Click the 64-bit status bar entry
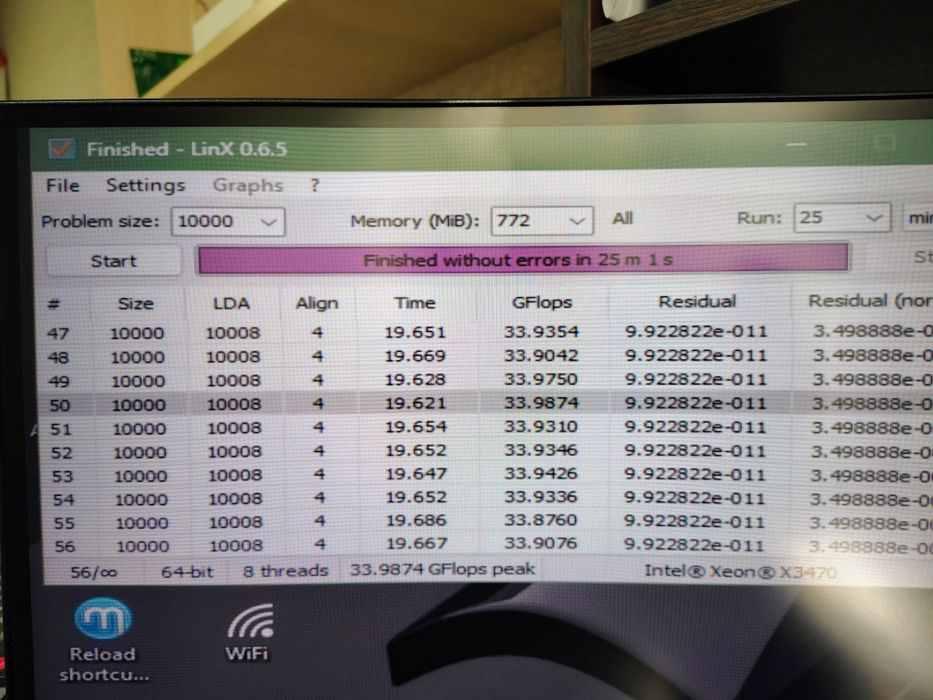Viewport: 933px width, 700px height. coord(187,572)
